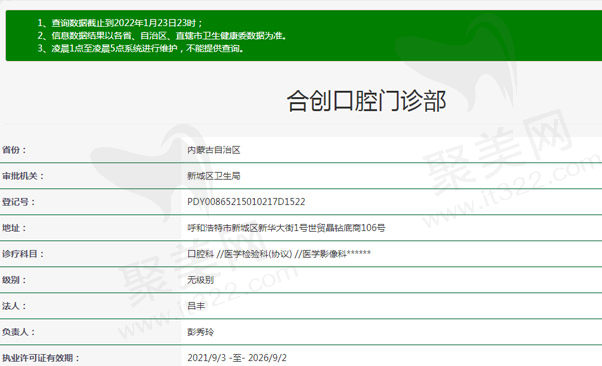Click the 法人 label

14,306
